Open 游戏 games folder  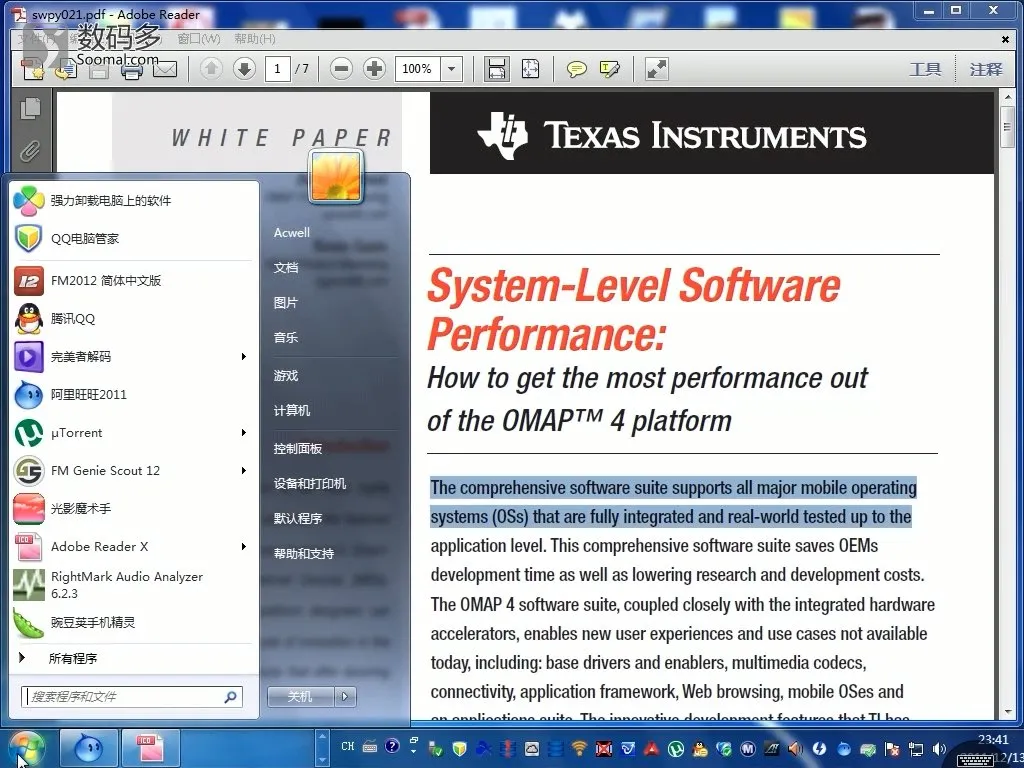[x=286, y=376]
